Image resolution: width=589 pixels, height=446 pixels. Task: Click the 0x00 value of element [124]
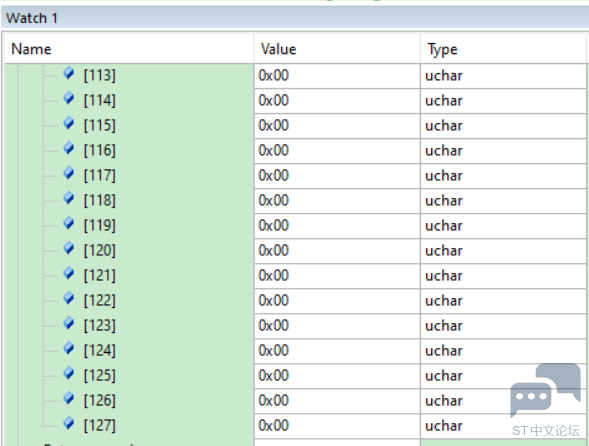point(273,350)
